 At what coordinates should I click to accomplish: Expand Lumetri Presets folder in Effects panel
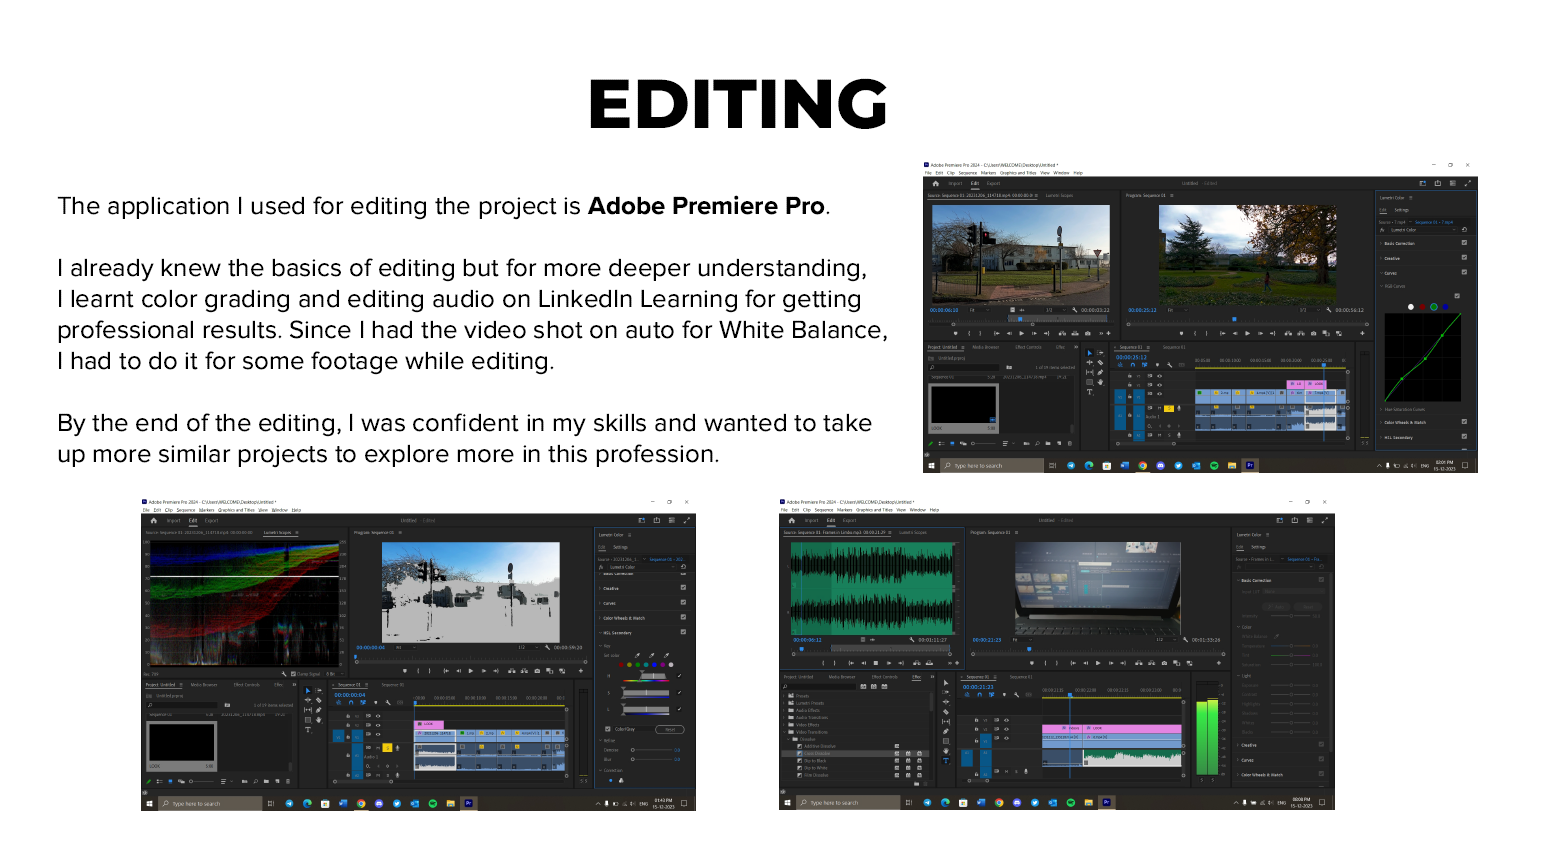click(x=784, y=703)
